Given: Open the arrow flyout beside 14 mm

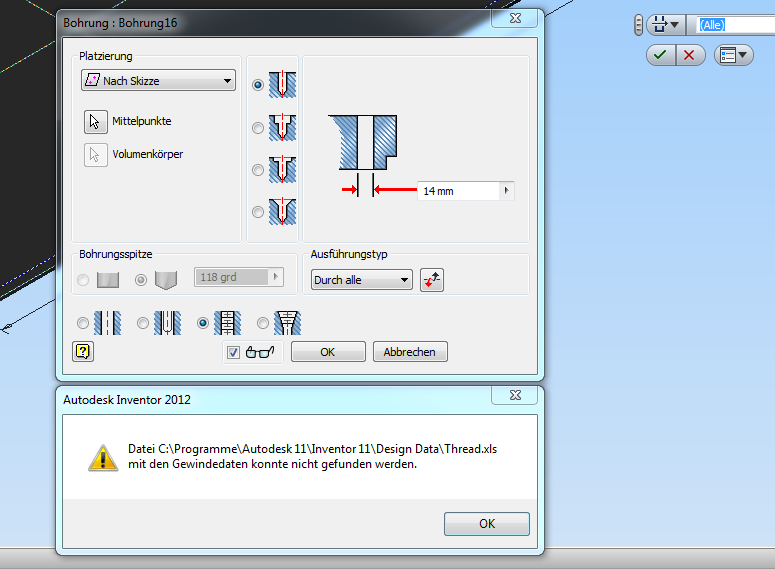Looking at the screenshot, I should pyautogui.click(x=507, y=191).
